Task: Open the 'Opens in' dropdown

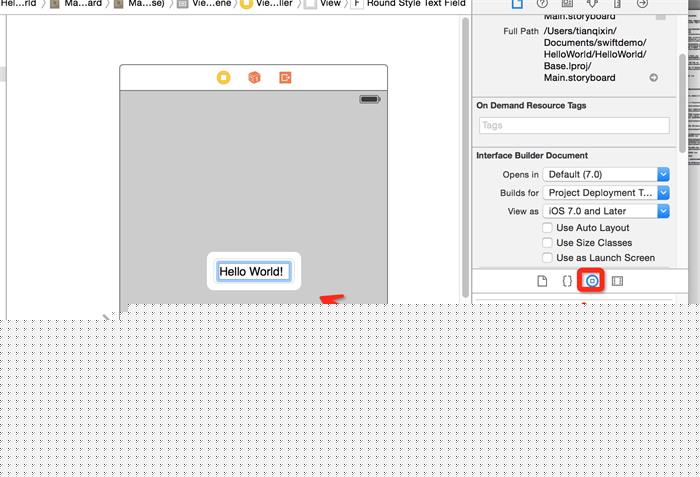Action: click(x=607, y=174)
